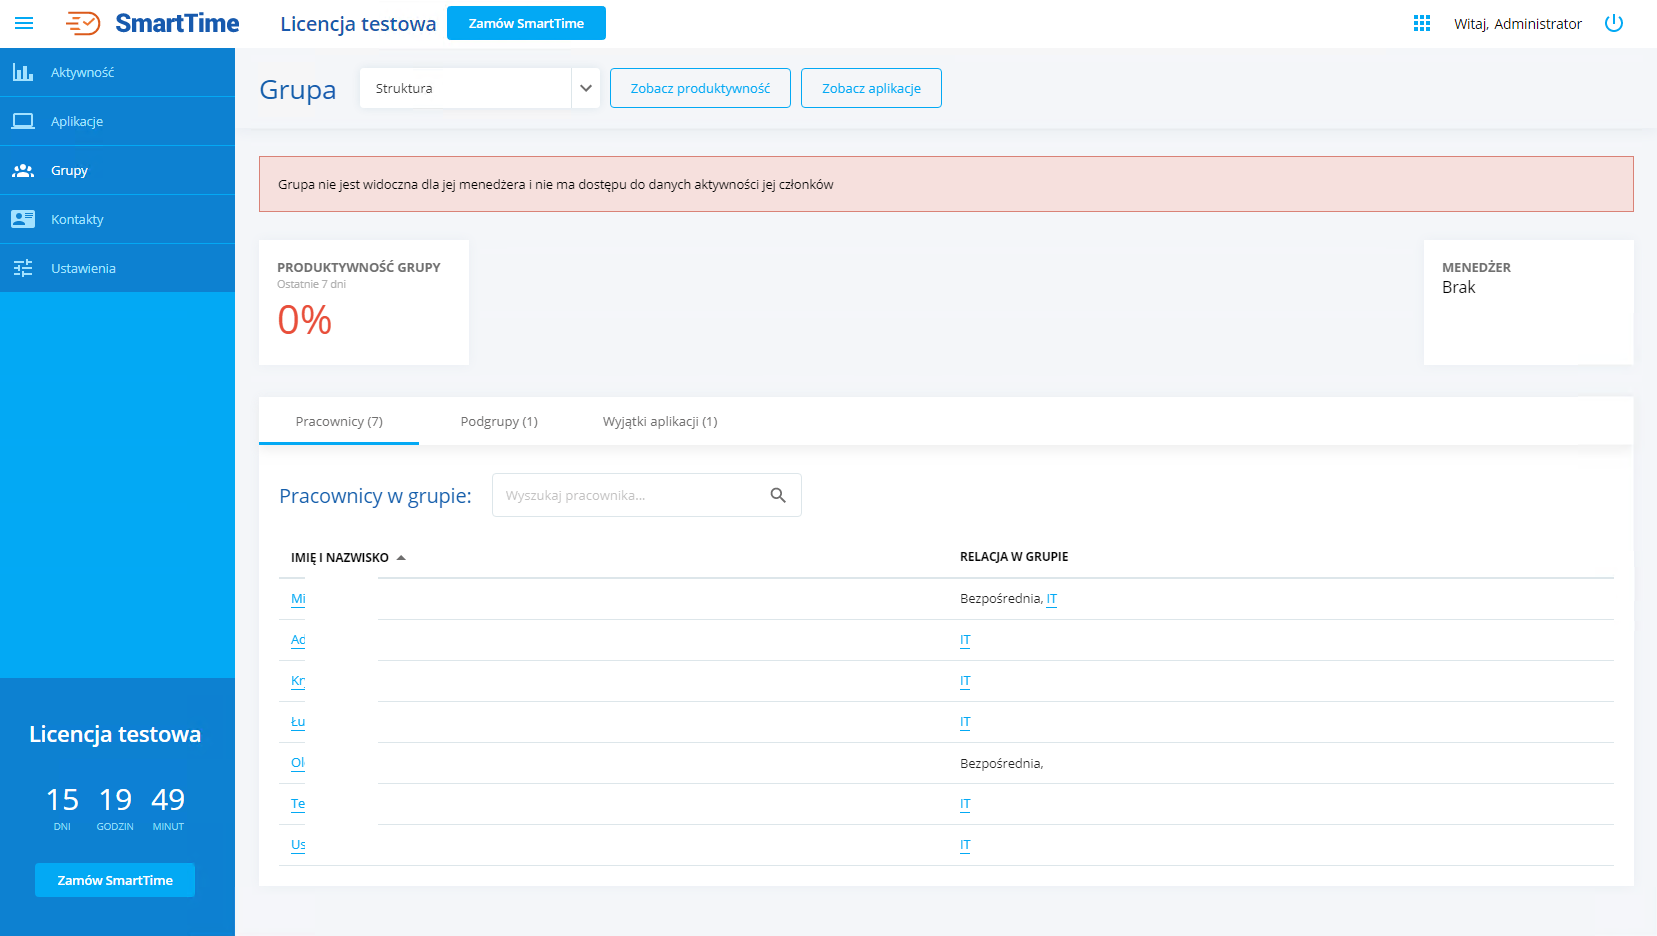Click Zobacz produktywność button
The width and height of the screenshot is (1657, 936).
700,88
